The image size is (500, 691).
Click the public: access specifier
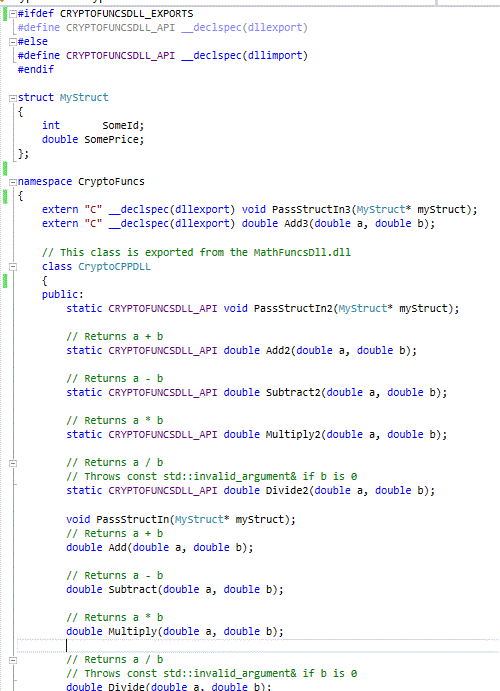tap(63, 294)
